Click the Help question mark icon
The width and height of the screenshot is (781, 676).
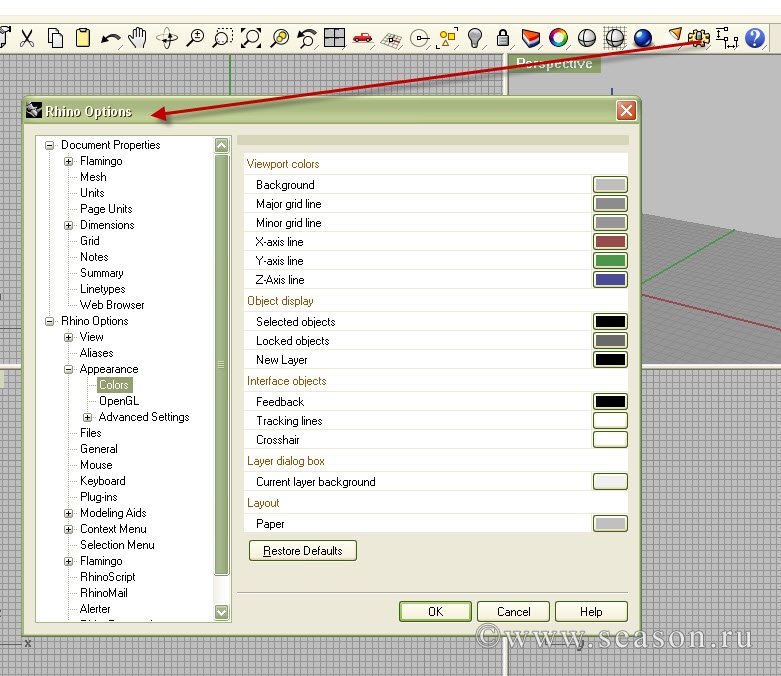click(x=755, y=38)
